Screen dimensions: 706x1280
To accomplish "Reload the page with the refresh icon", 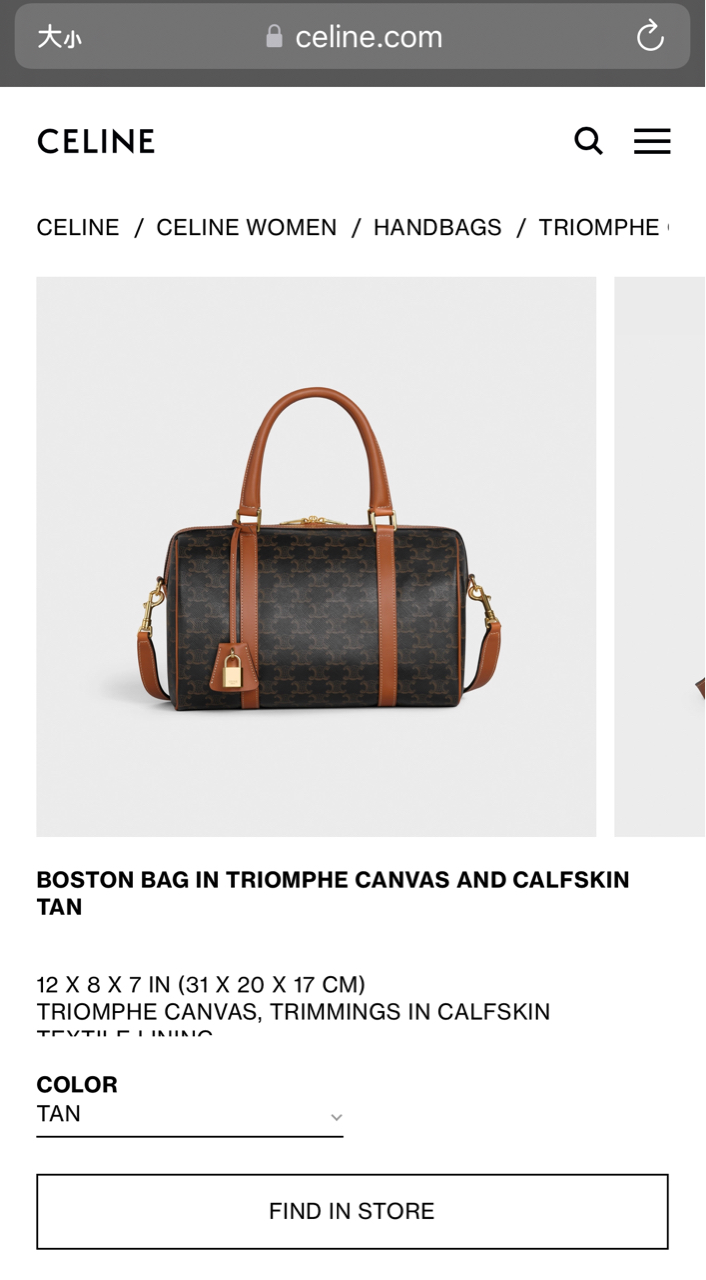I will tap(650, 37).
